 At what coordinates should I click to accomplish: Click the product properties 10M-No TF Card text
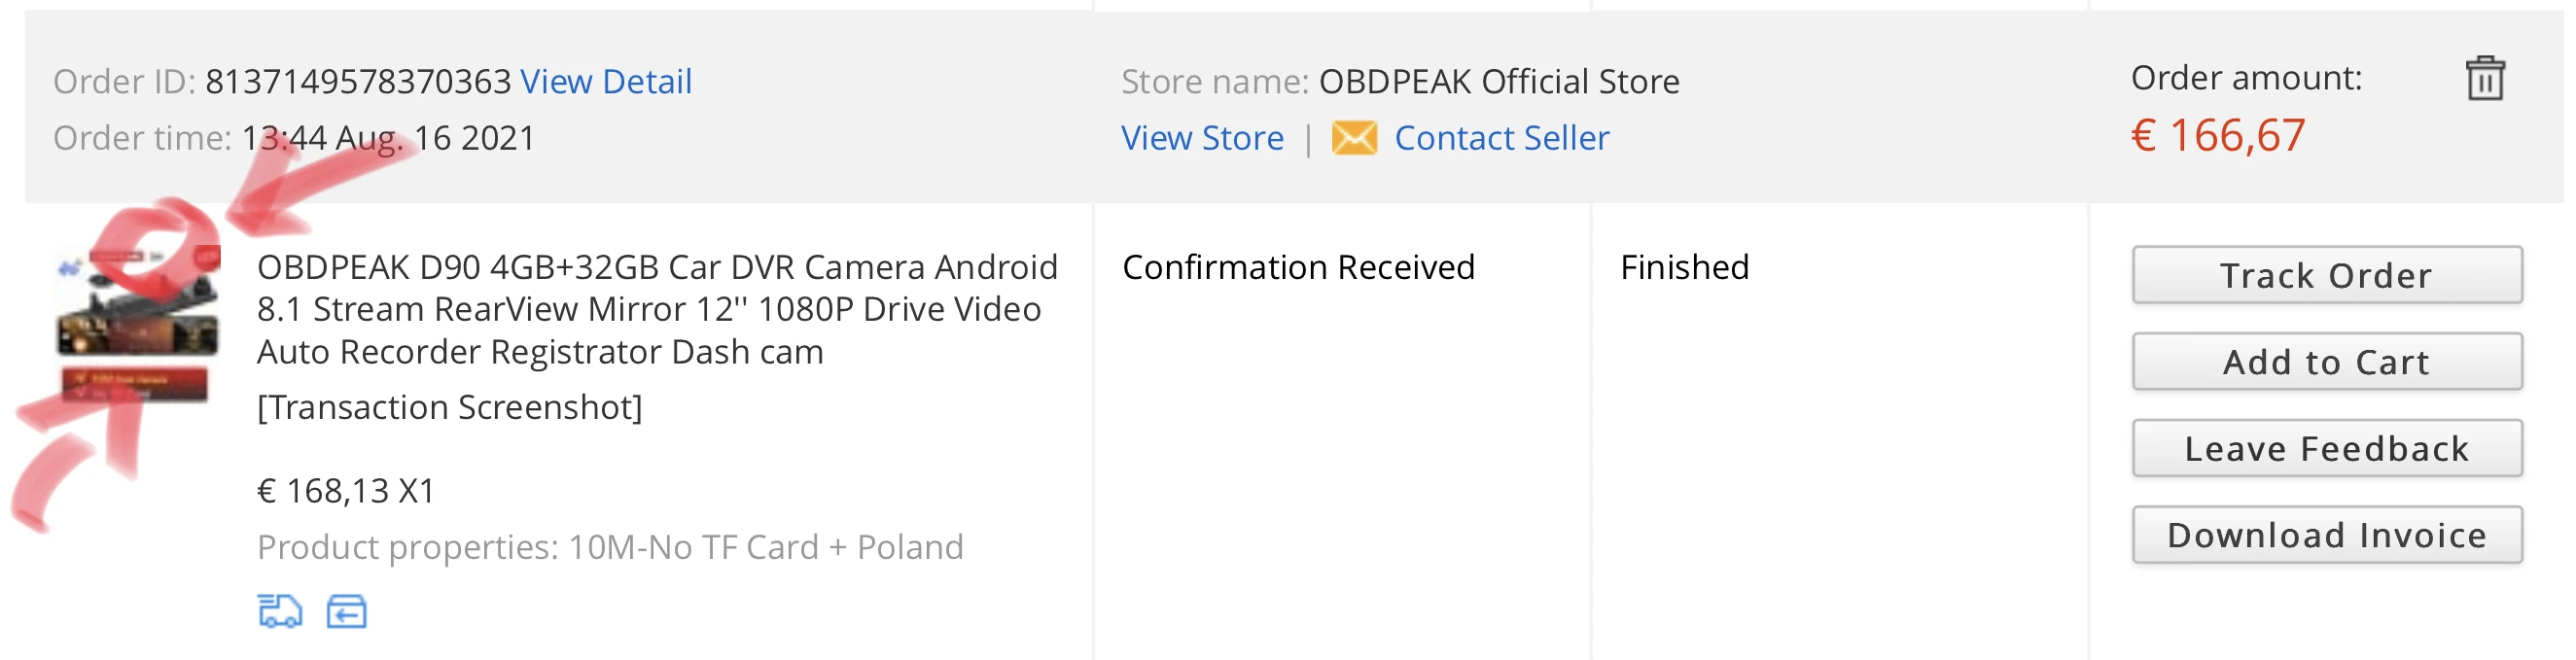pos(610,547)
